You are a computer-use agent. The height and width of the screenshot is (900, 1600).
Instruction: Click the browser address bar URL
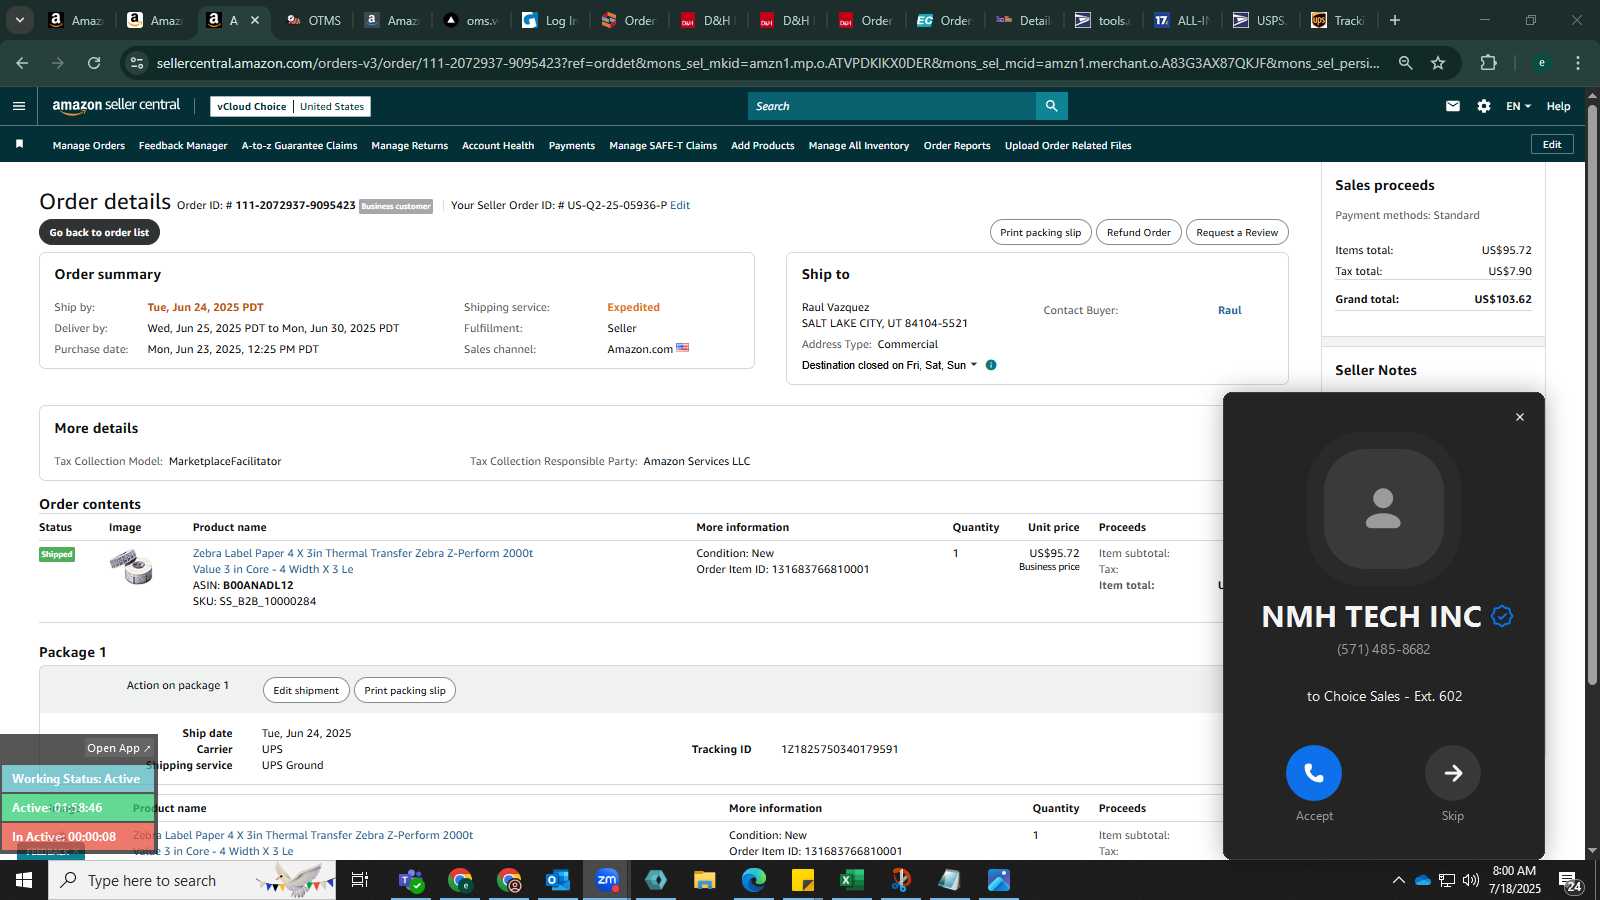(768, 63)
